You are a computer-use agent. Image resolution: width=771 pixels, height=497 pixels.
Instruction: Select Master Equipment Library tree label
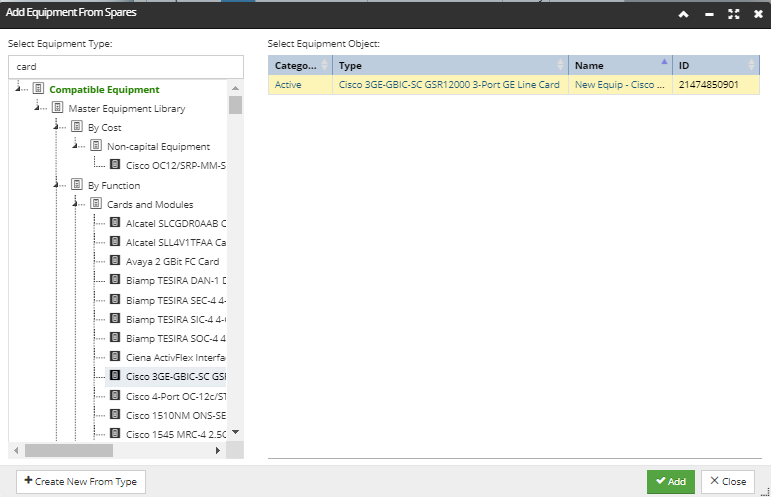click(x=127, y=108)
